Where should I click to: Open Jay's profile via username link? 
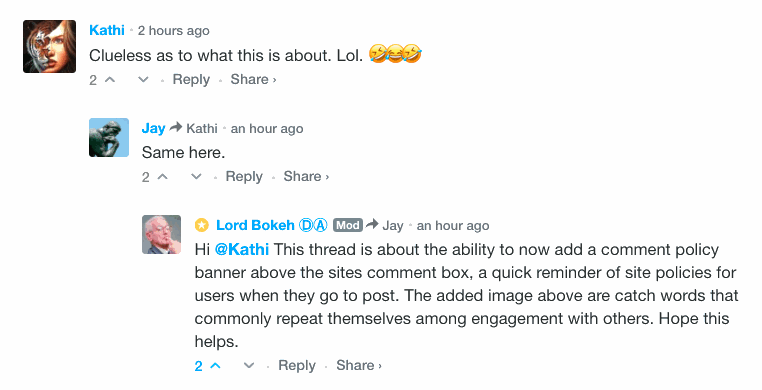point(153,129)
